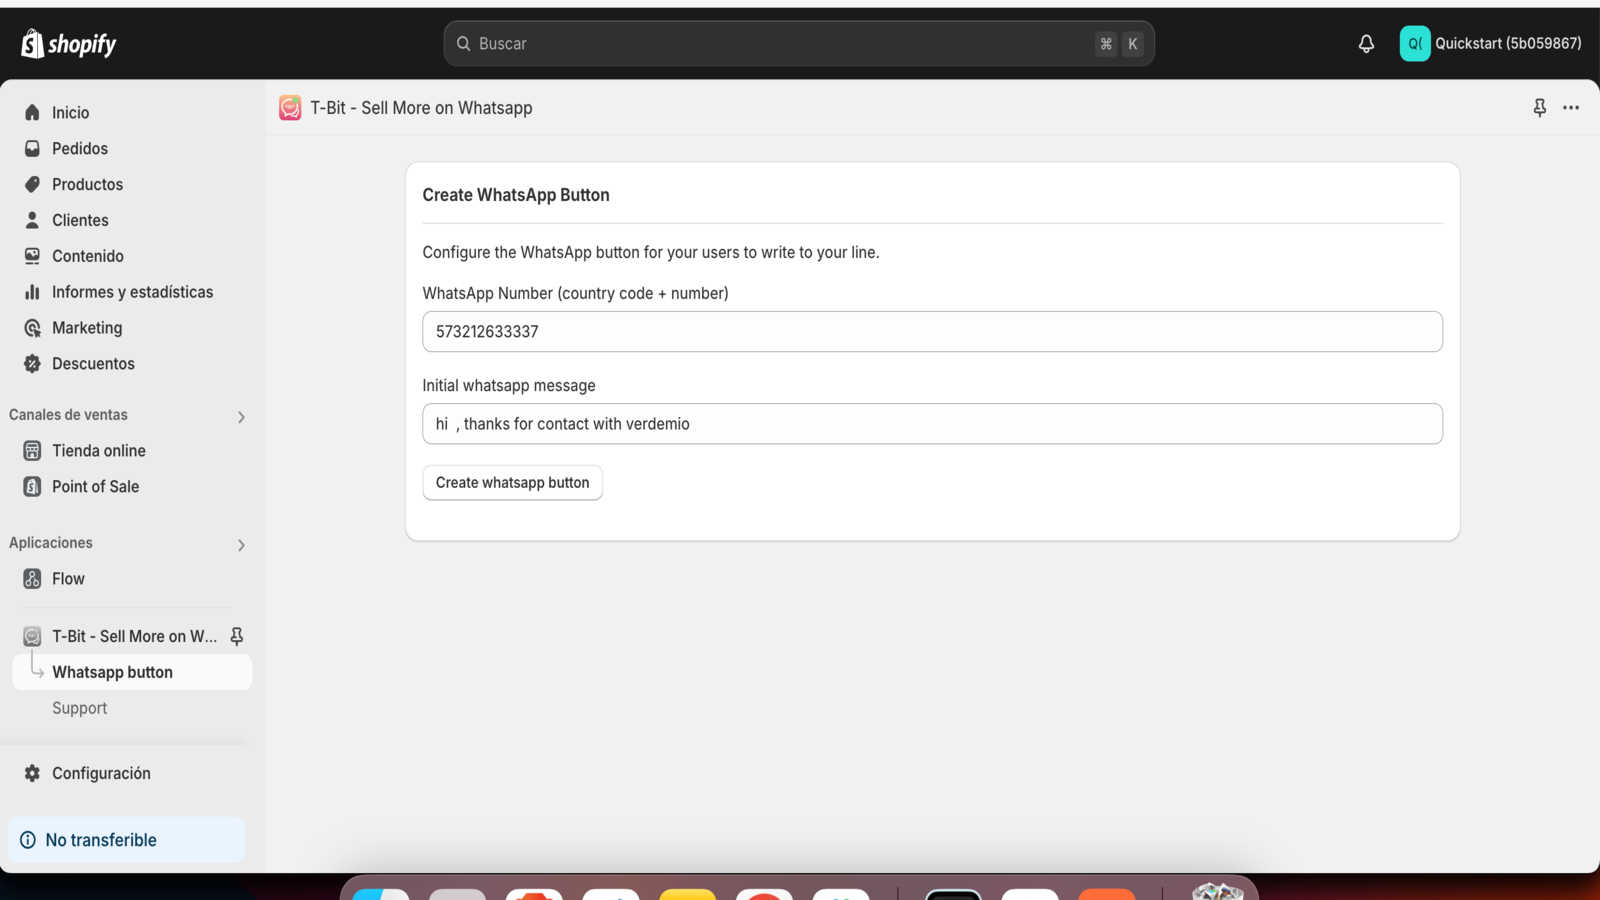Go to Inicio in the sidebar
Screen dimensions: 1600x900
coord(71,113)
